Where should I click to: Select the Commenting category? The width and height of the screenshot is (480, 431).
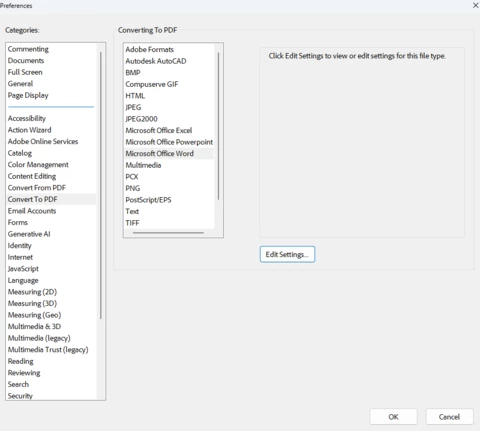[x=28, y=49]
